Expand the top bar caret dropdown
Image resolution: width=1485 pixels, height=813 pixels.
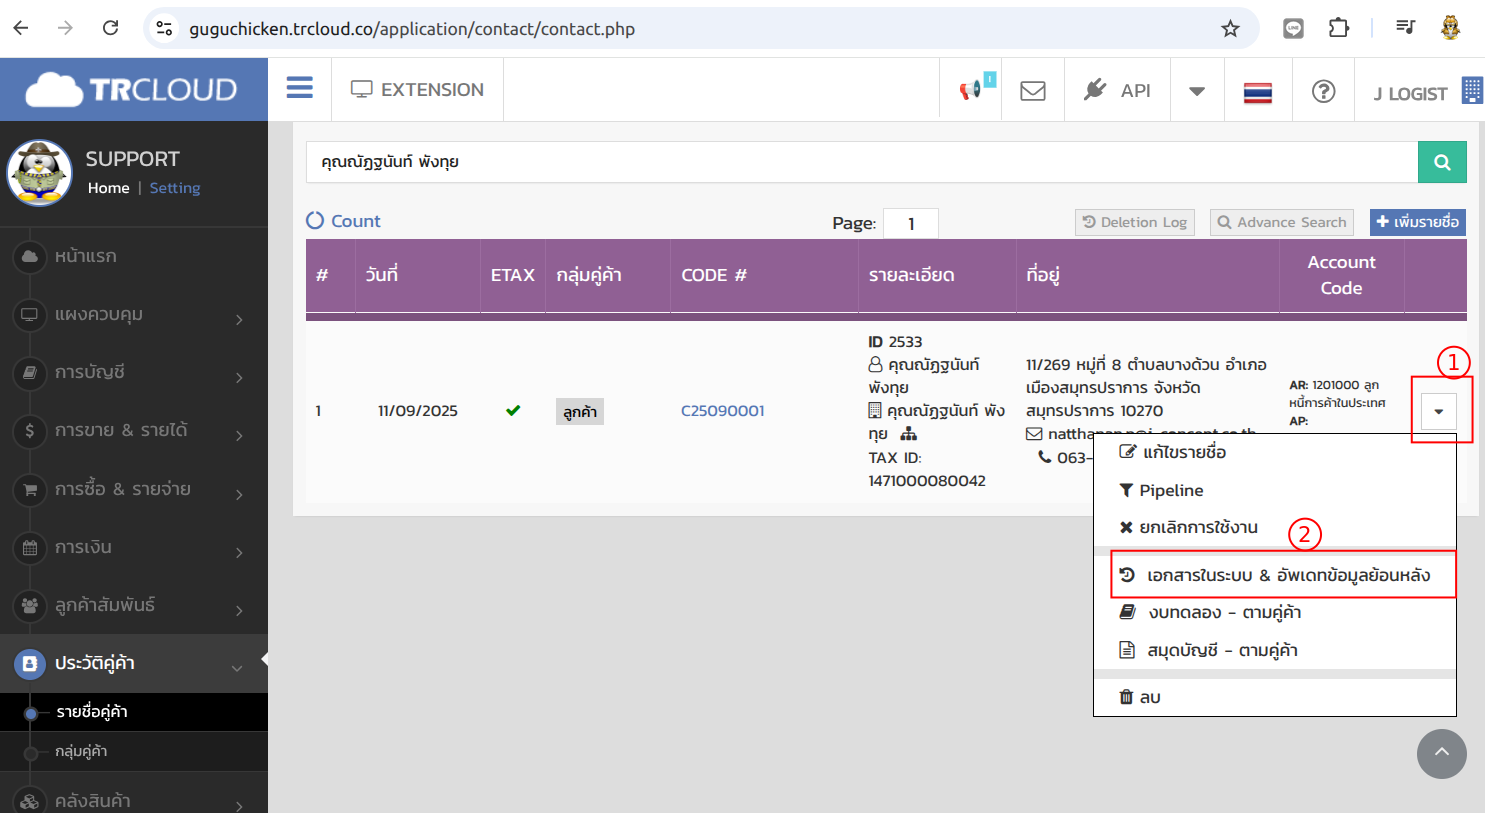1196,91
